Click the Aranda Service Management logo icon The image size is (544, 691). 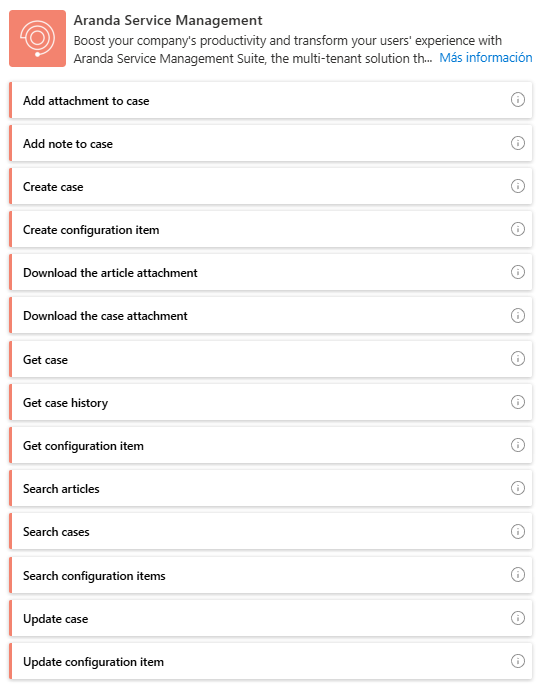point(37,38)
